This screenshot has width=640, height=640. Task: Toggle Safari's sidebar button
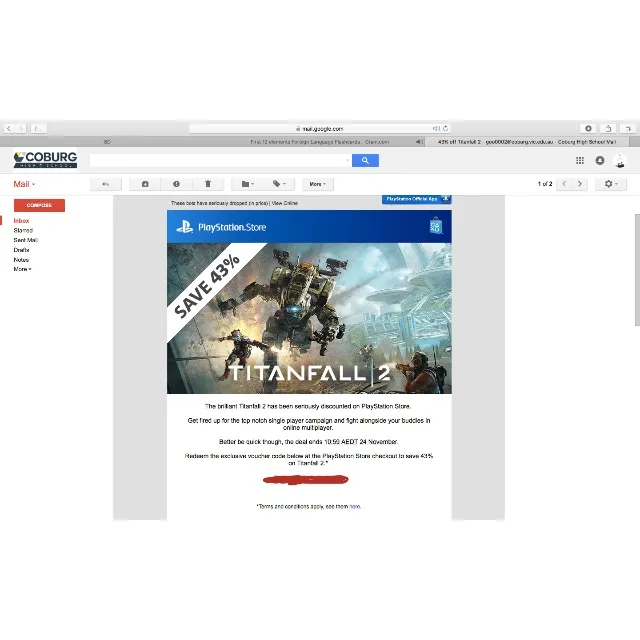point(39,129)
